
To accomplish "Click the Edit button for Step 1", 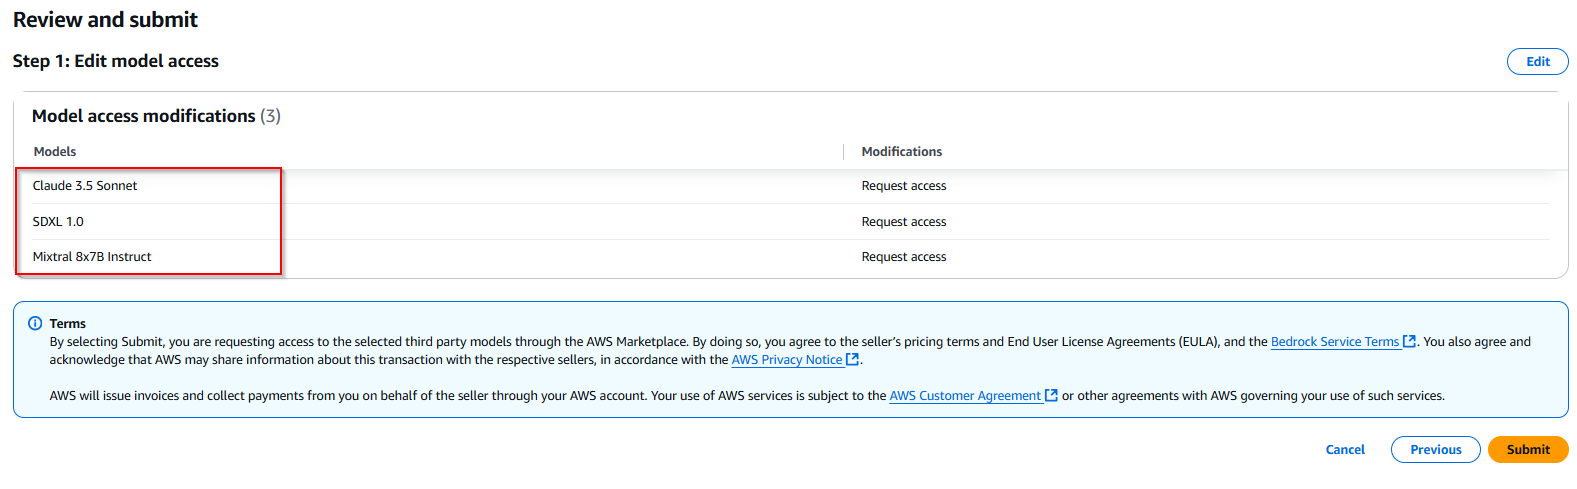I will pos(1537,62).
